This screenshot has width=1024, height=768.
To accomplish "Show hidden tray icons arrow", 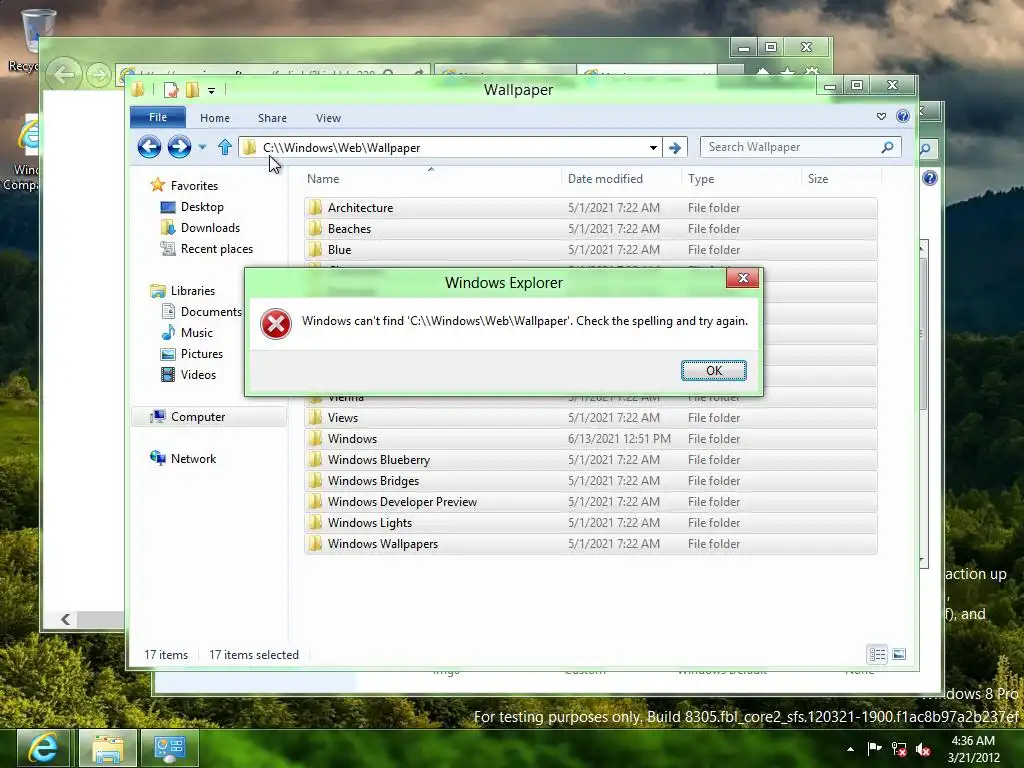I will click(x=850, y=749).
